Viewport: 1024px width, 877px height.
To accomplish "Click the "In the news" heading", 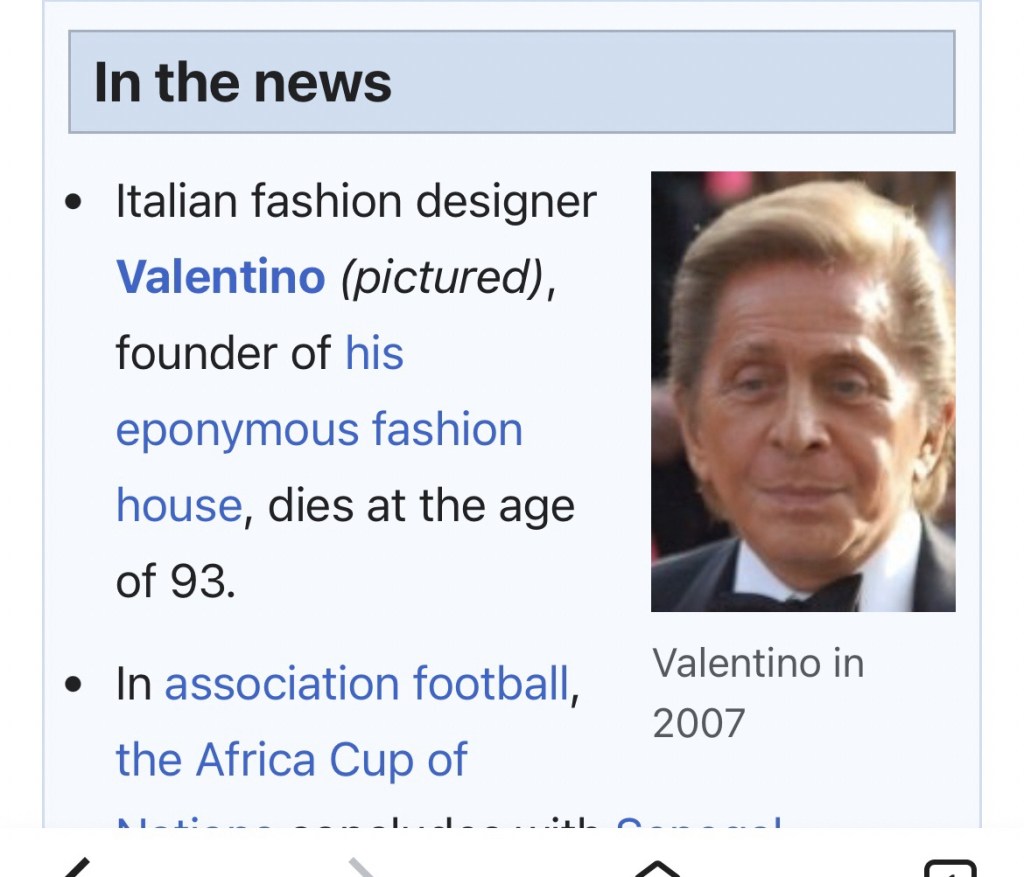I will tap(243, 82).
